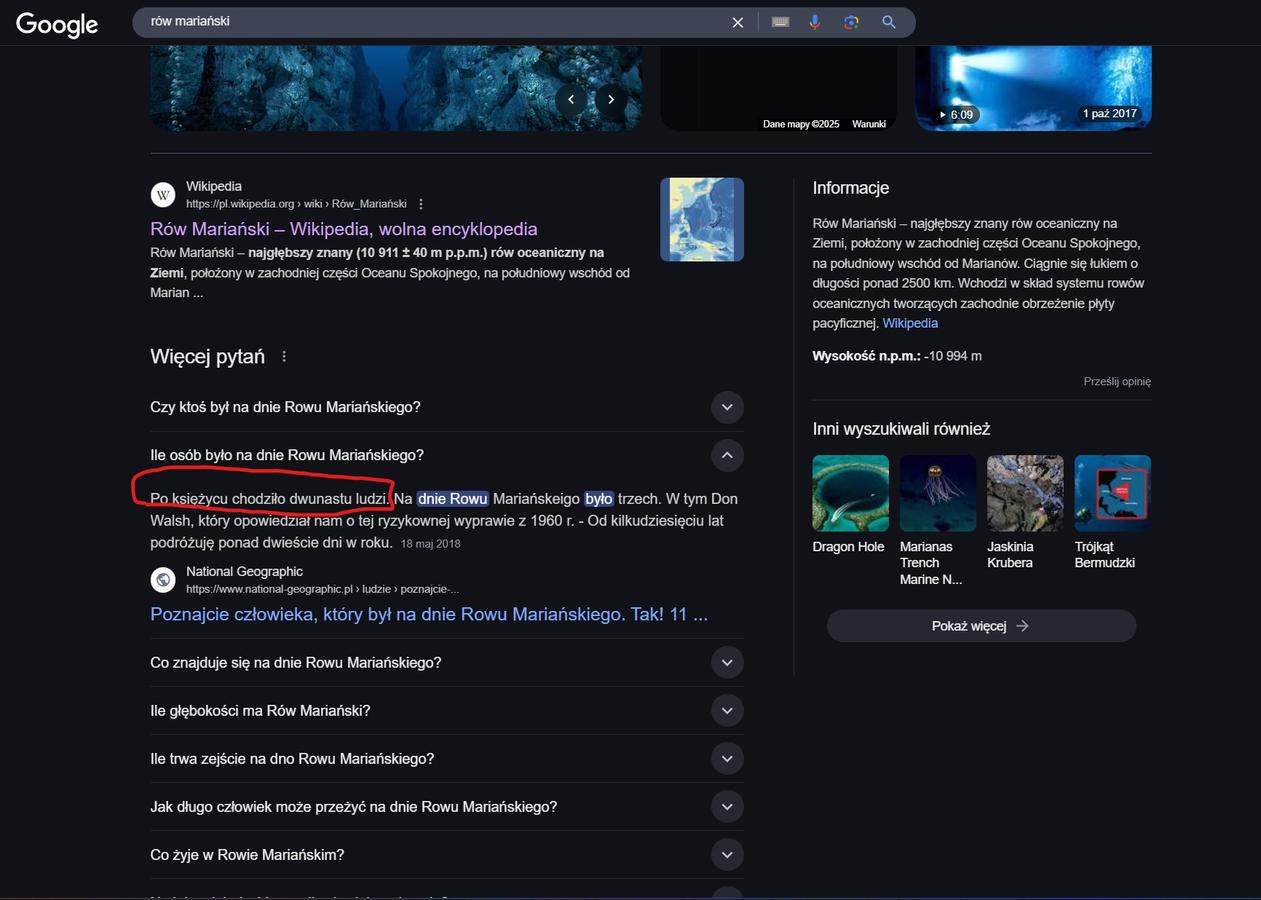The width and height of the screenshot is (1261, 900).
Task: Click 'Warunki' link on the map
Action: pos(869,124)
